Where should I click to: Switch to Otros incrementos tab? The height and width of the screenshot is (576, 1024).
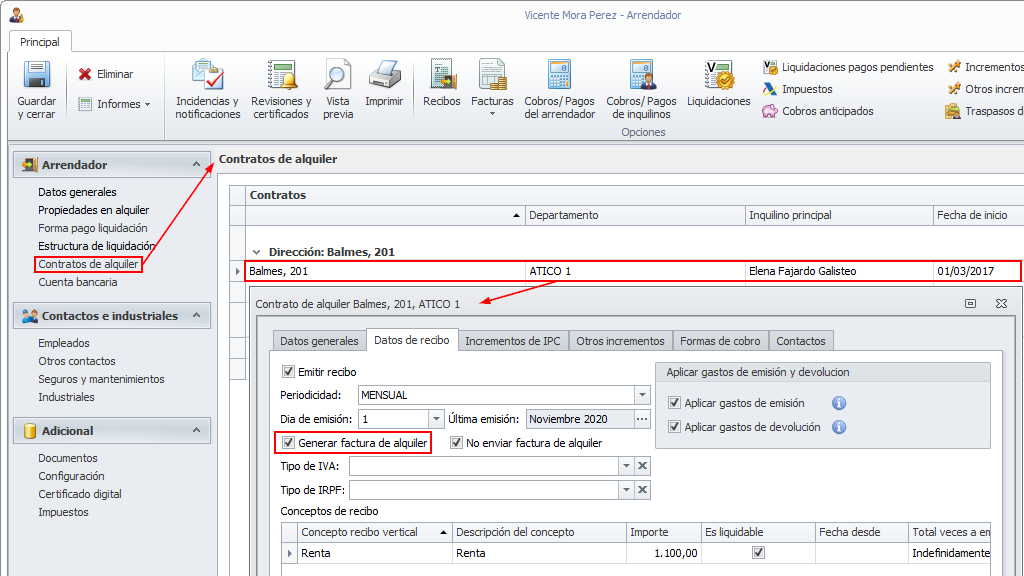pos(620,341)
